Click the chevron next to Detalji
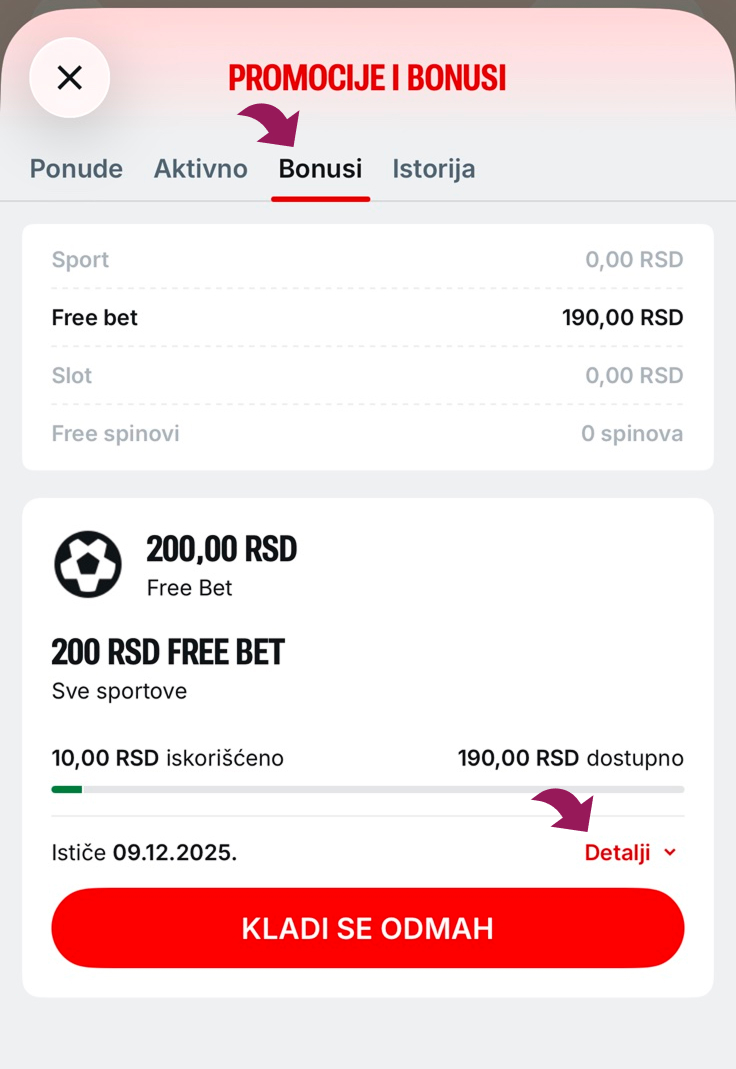The image size is (736, 1069). [x=670, y=852]
